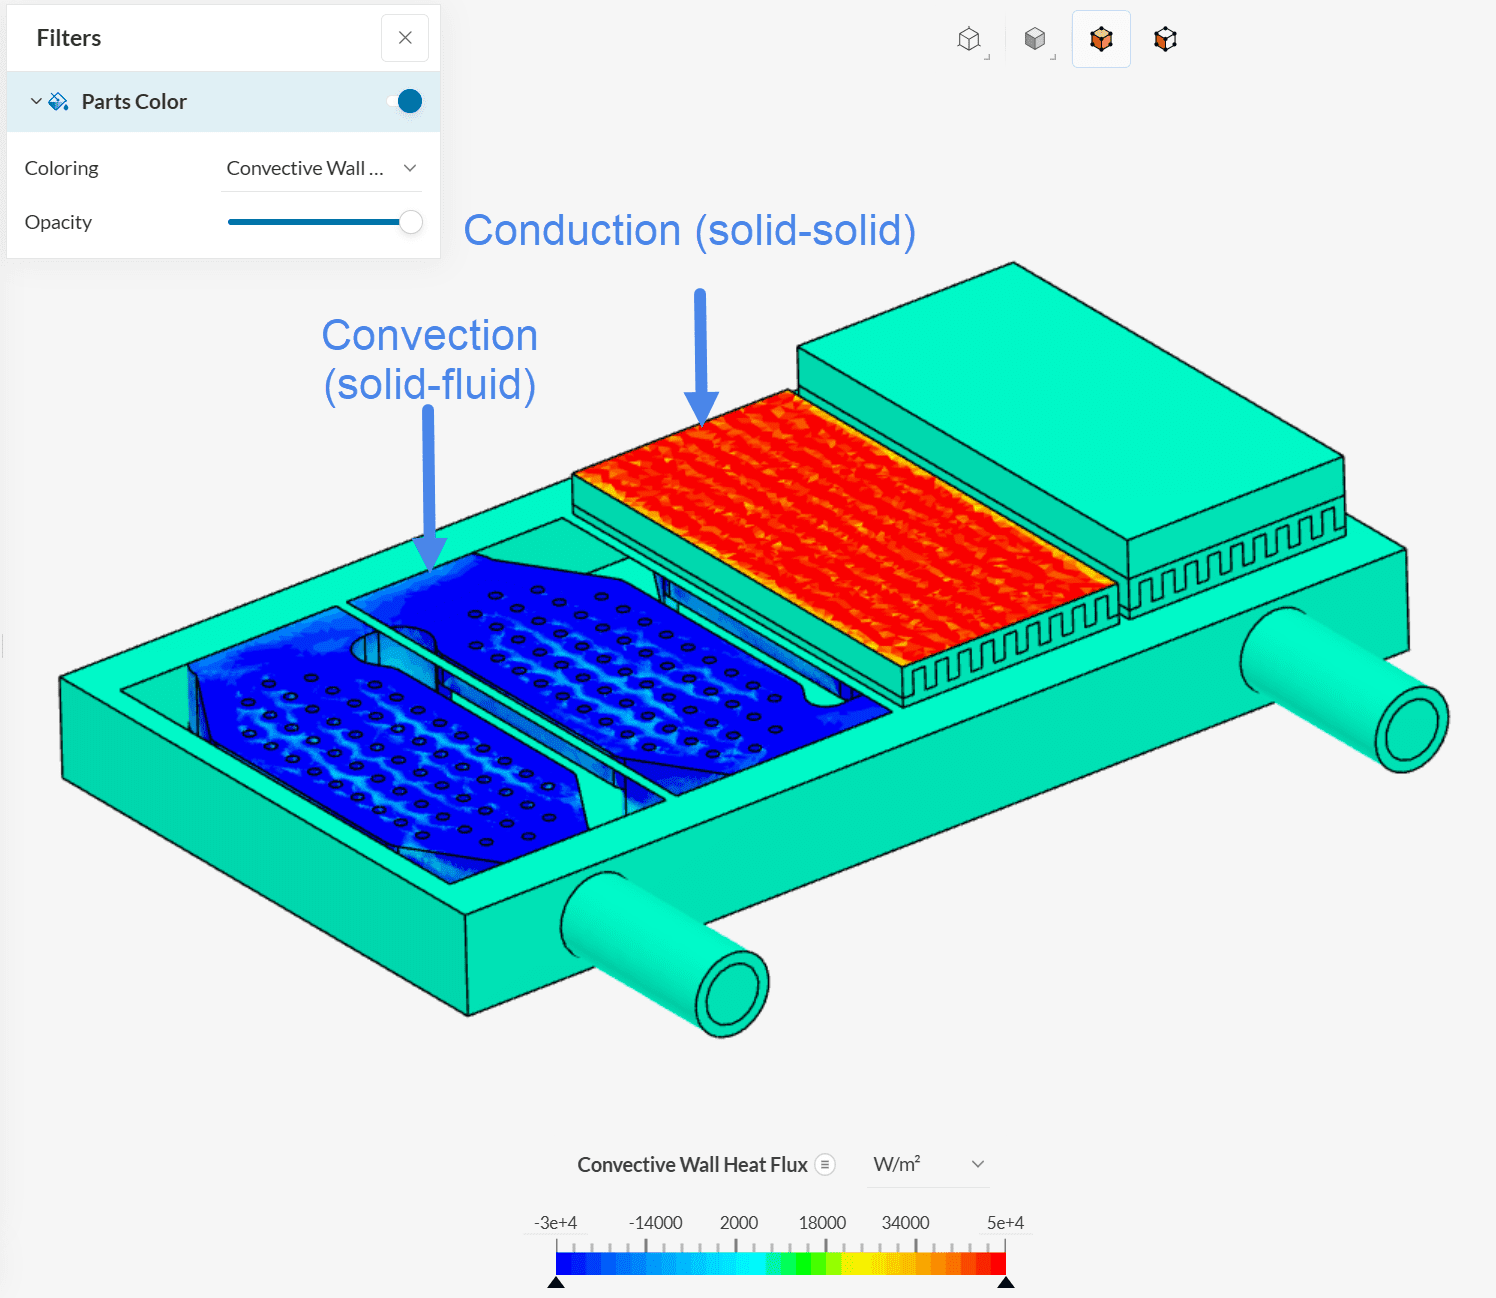Click the Parts Color filter label
Viewport: 1496px width, 1298px height.
(134, 102)
